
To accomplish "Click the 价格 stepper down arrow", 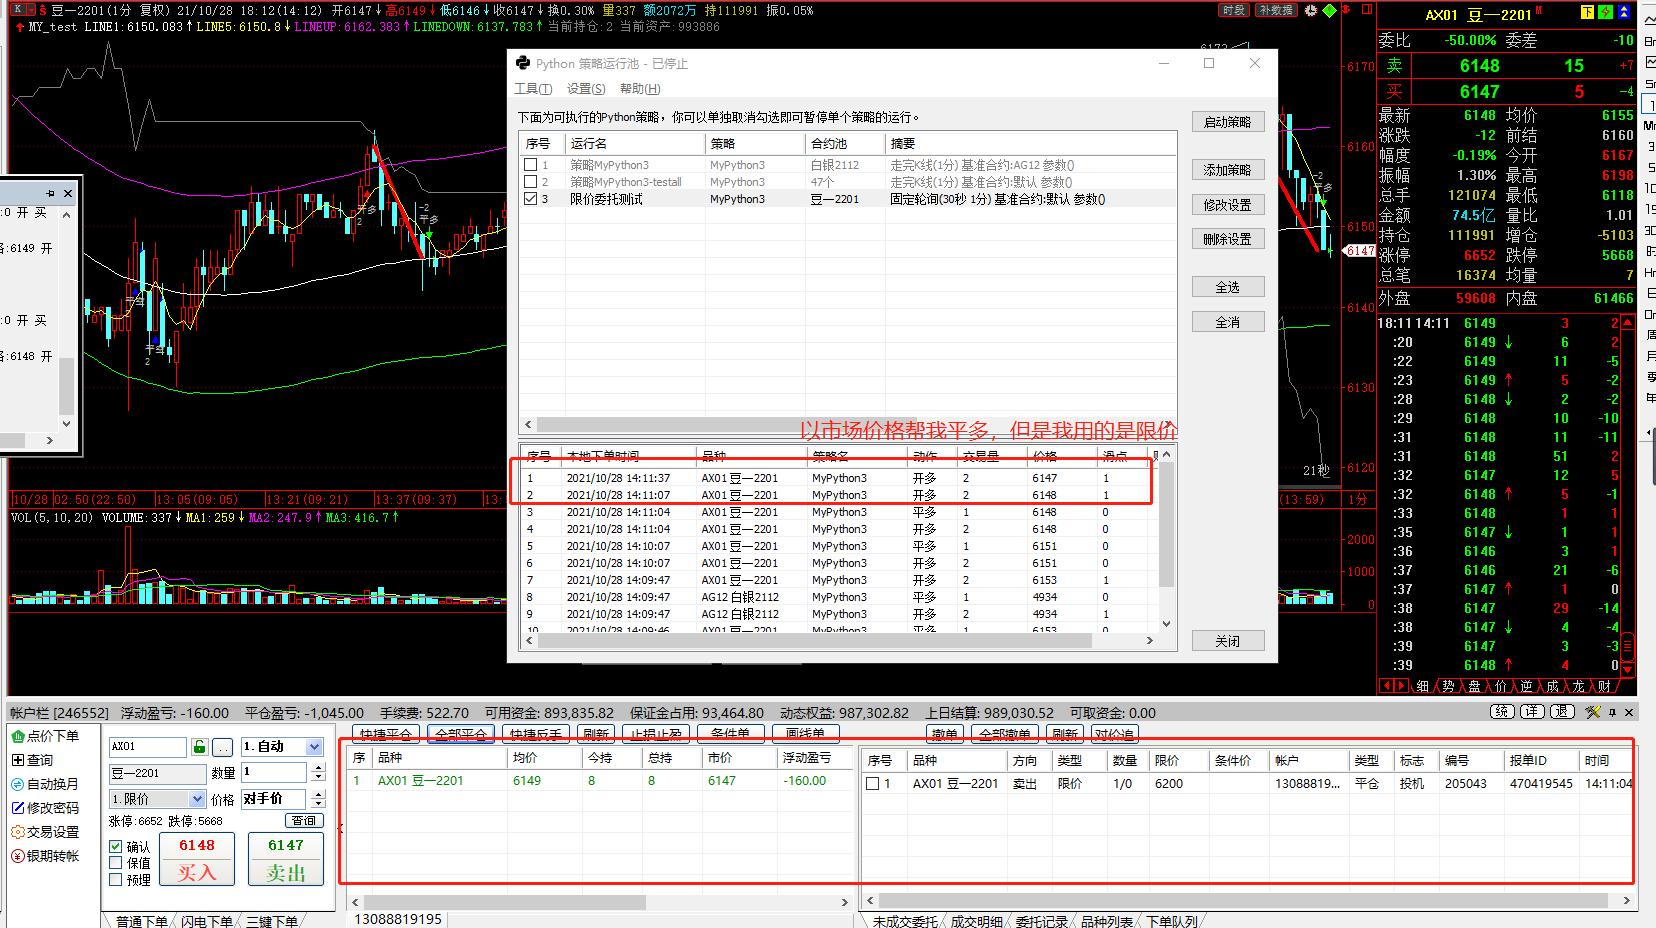I will [318, 803].
